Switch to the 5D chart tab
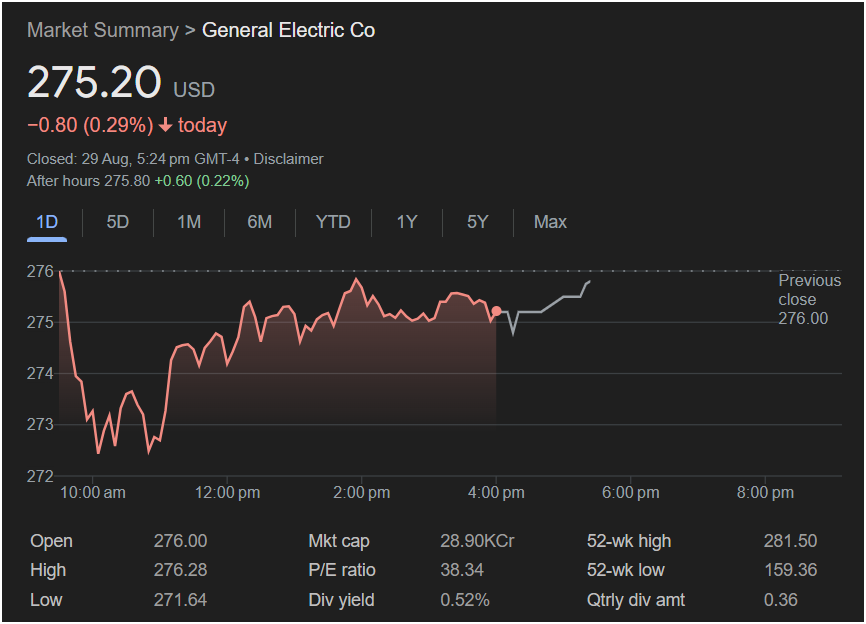The width and height of the screenshot is (866, 624). coord(118,222)
